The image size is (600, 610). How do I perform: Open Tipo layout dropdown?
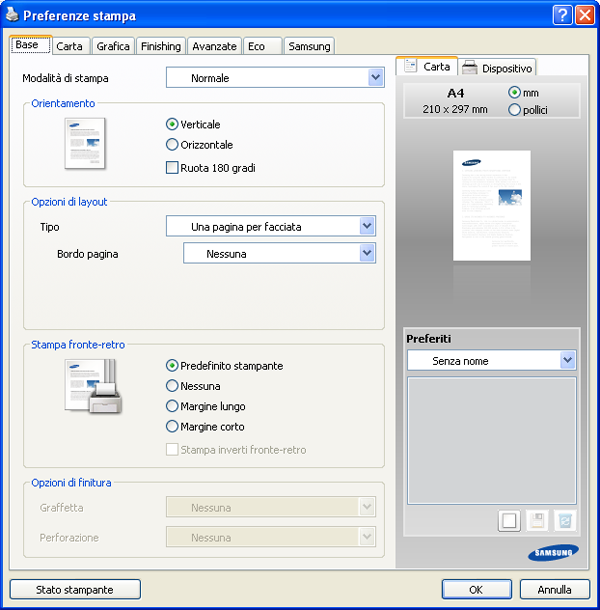[x=271, y=226]
